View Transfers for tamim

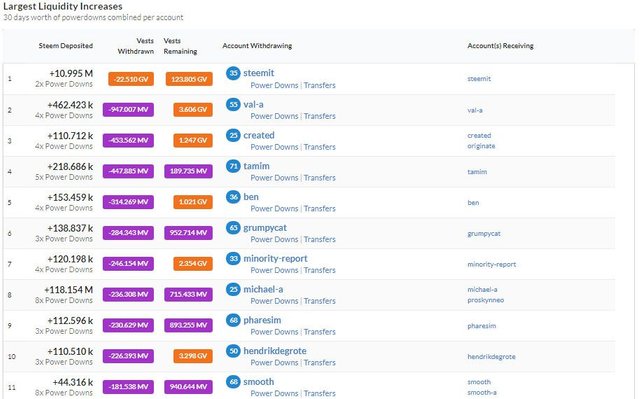click(320, 178)
